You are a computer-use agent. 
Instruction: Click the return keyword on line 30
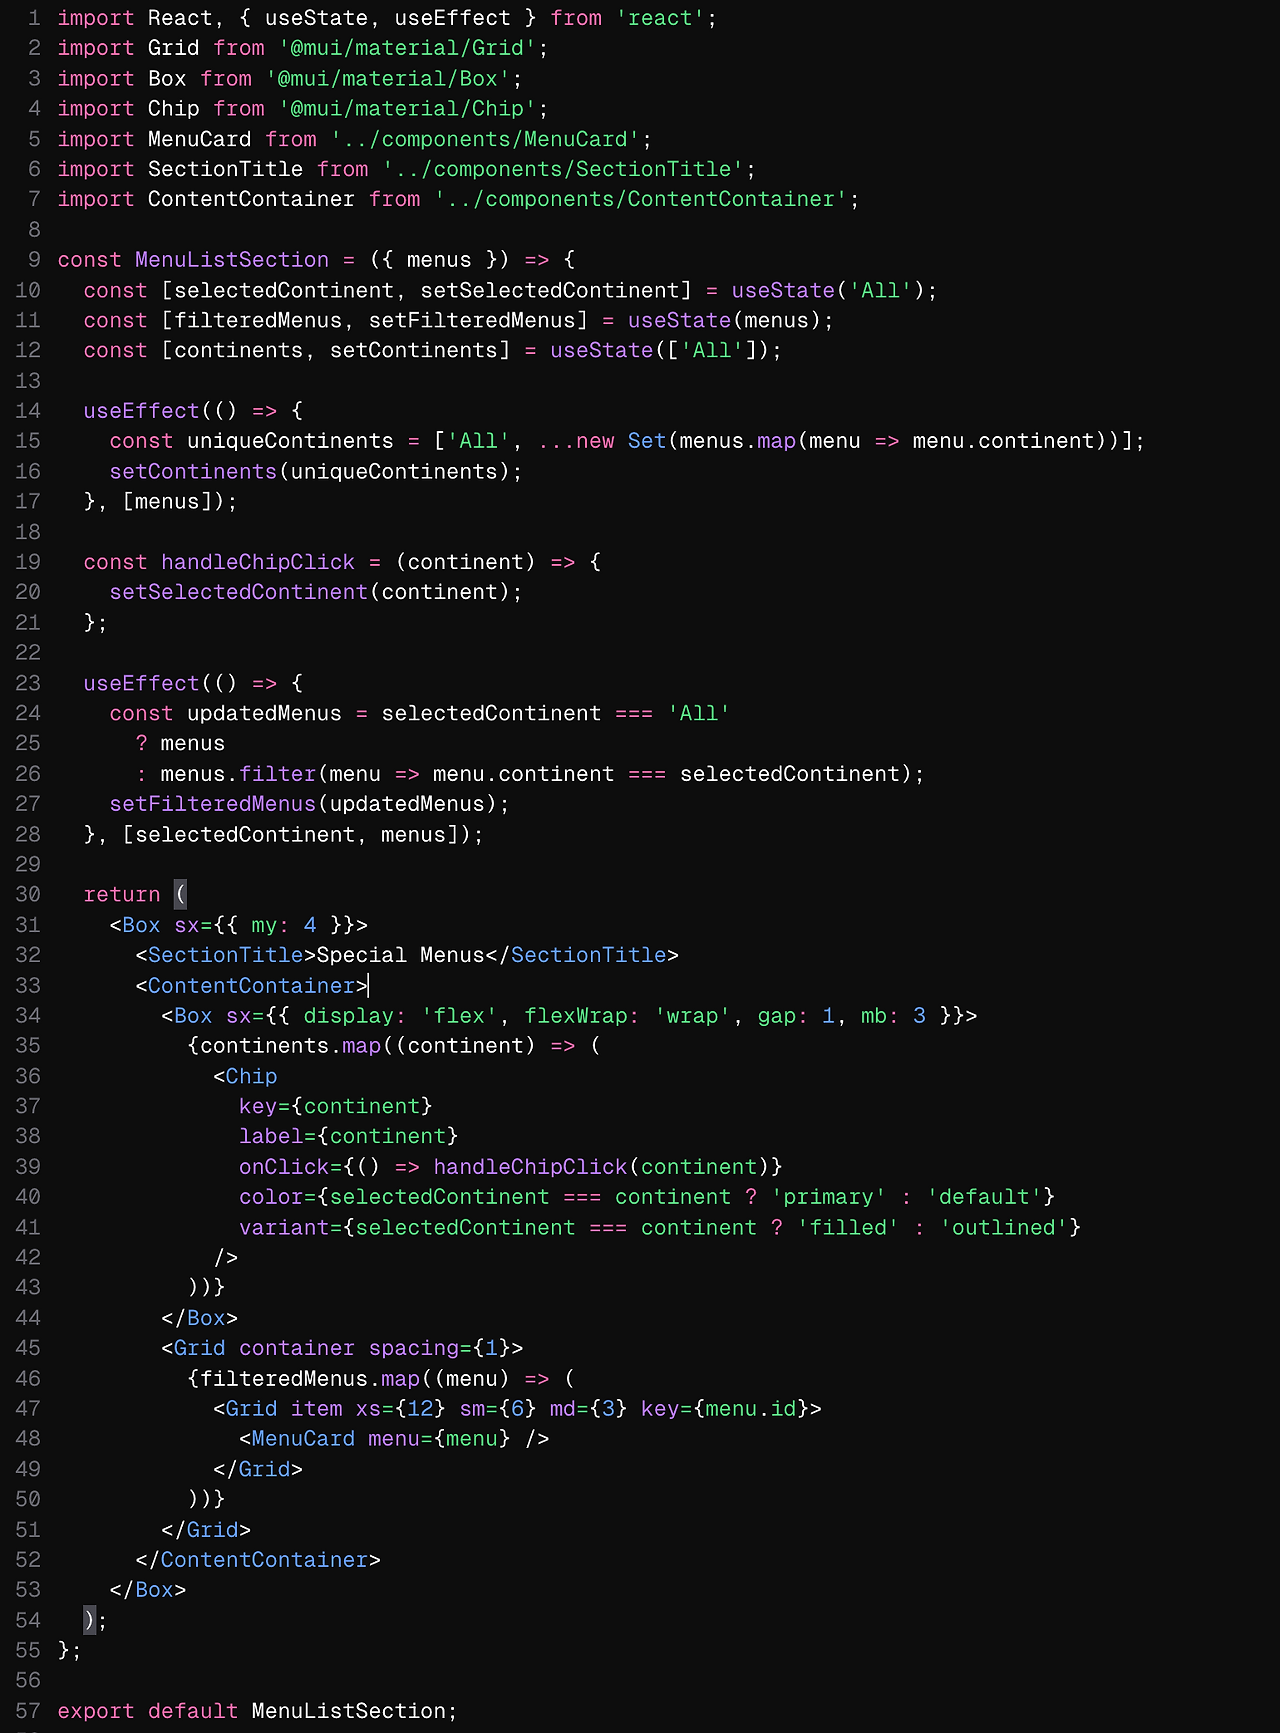[122, 895]
